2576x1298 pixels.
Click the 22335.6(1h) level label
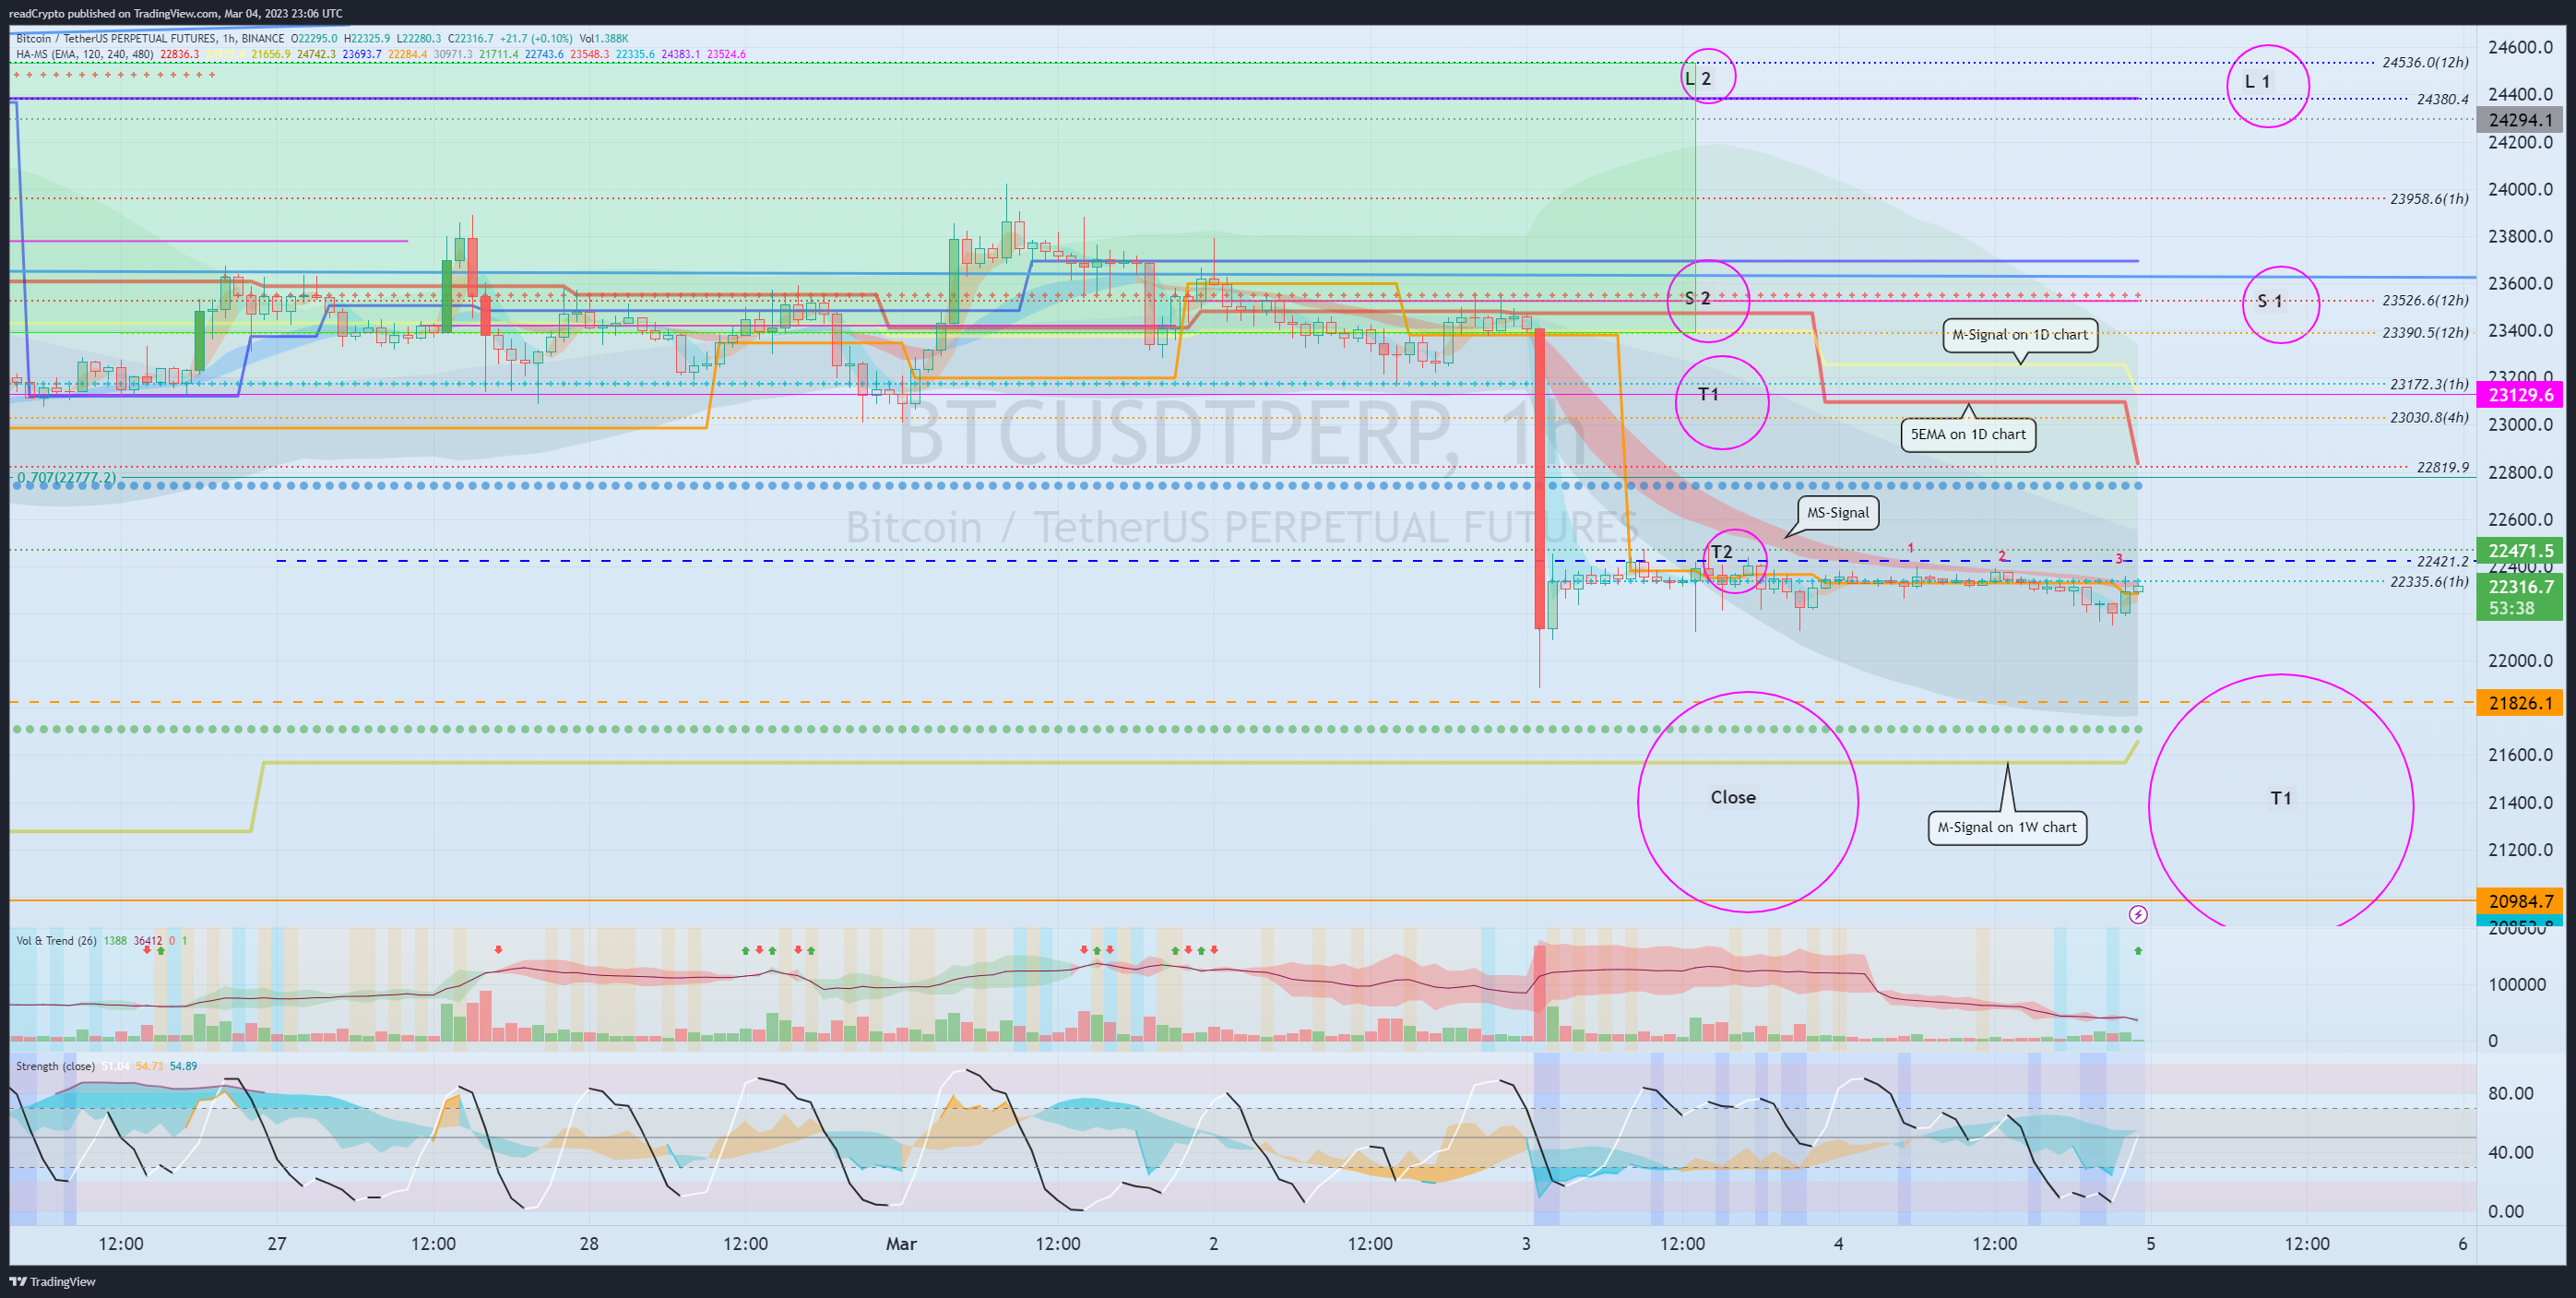(x=2429, y=581)
